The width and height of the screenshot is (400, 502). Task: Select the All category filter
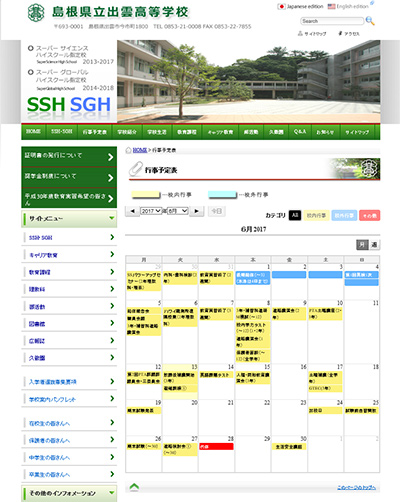click(x=295, y=215)
